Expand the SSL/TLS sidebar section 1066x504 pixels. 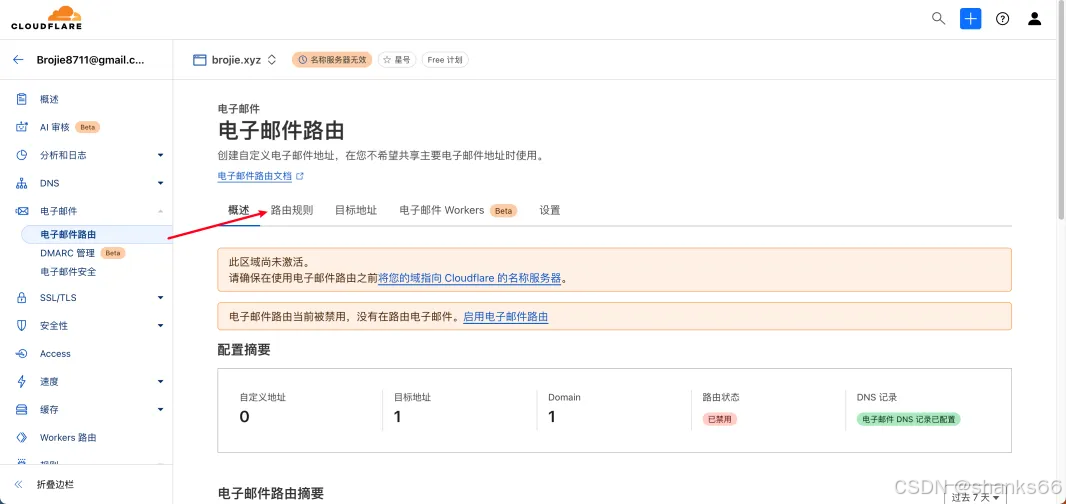click(160, 297)
